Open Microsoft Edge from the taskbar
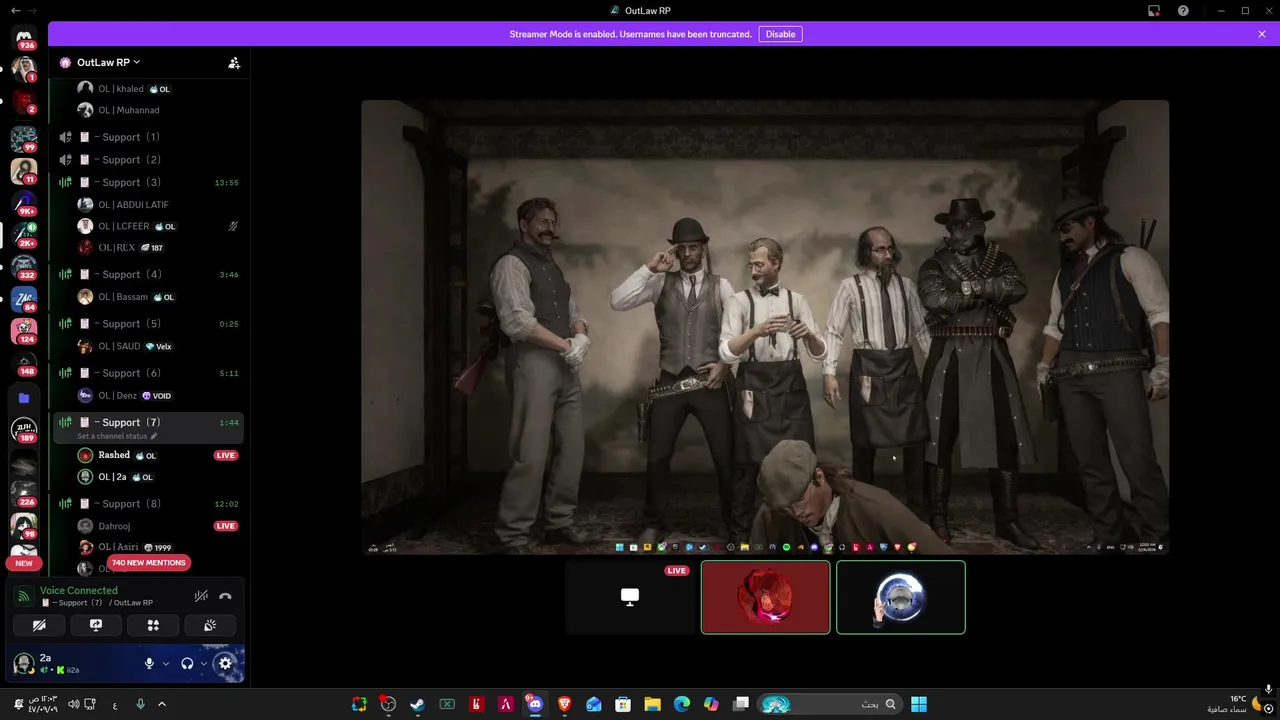 click(682, 704)
